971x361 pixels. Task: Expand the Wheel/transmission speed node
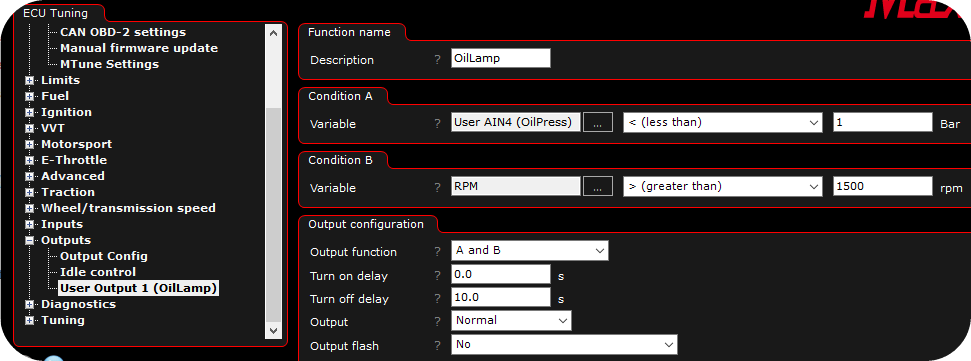pos(29,209)
